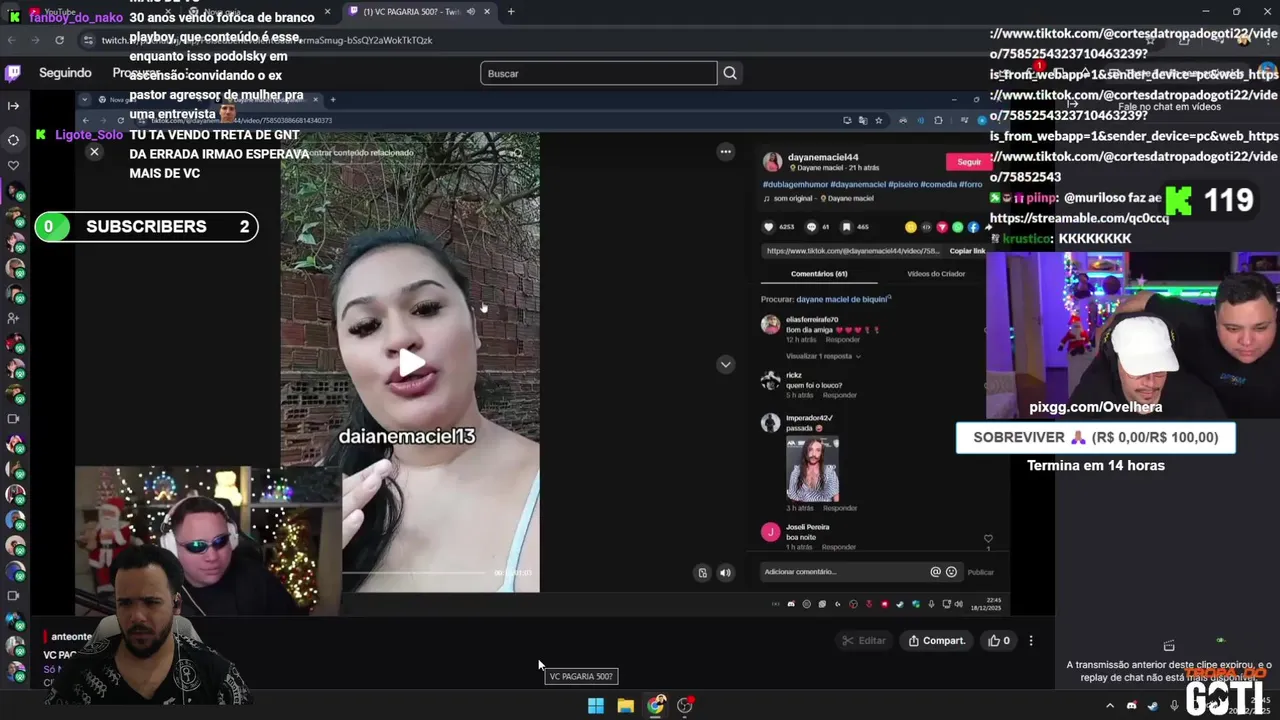Bookmark the TikTok video 465 icon
Screen dimensions: 1280x720
[846, 227]
